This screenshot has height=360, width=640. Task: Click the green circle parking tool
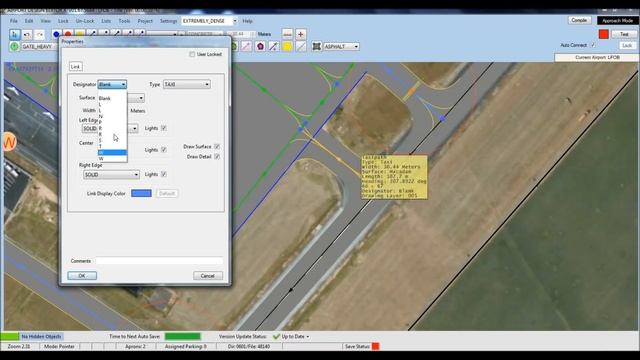coord(14,47)
